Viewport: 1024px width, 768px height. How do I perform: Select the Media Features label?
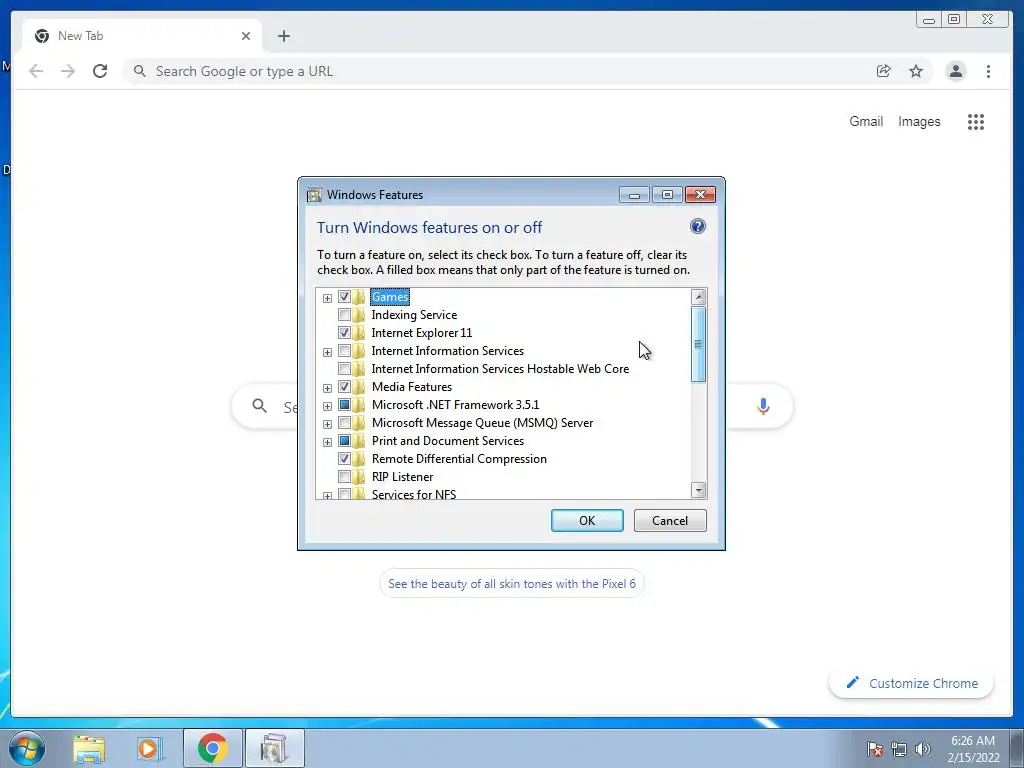pos(411,387)
